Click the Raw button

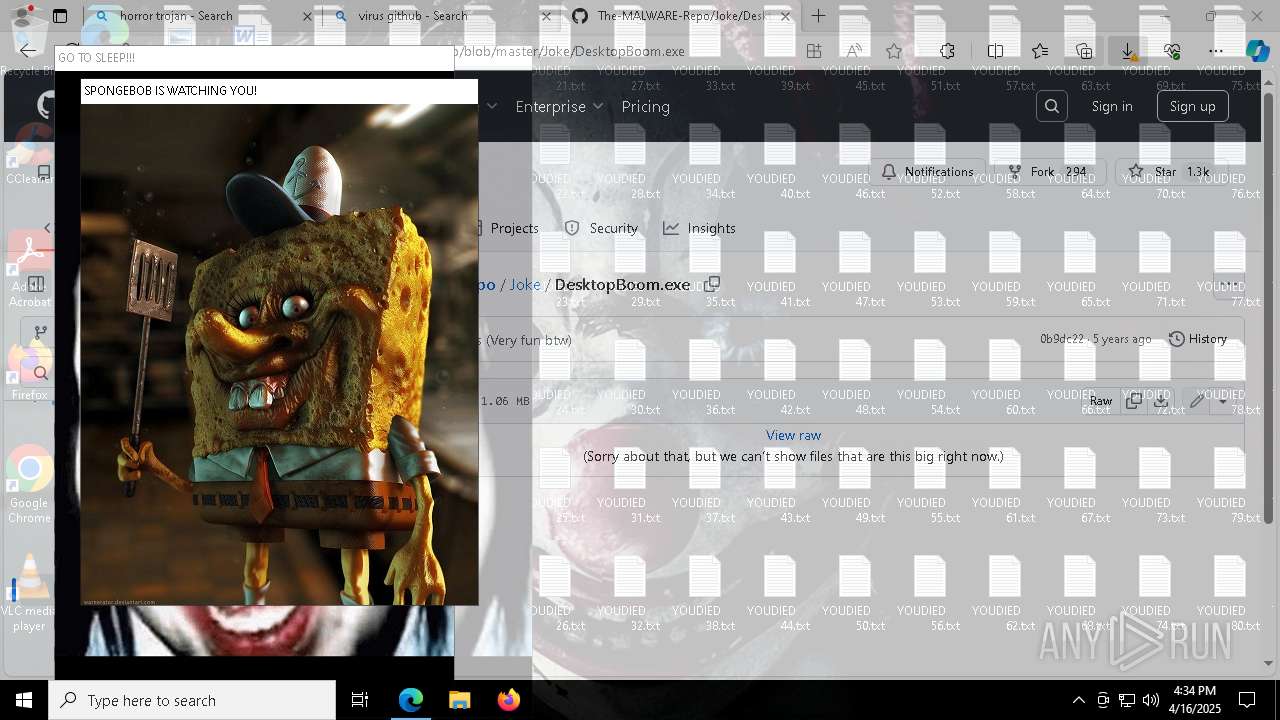[1100, 401]
